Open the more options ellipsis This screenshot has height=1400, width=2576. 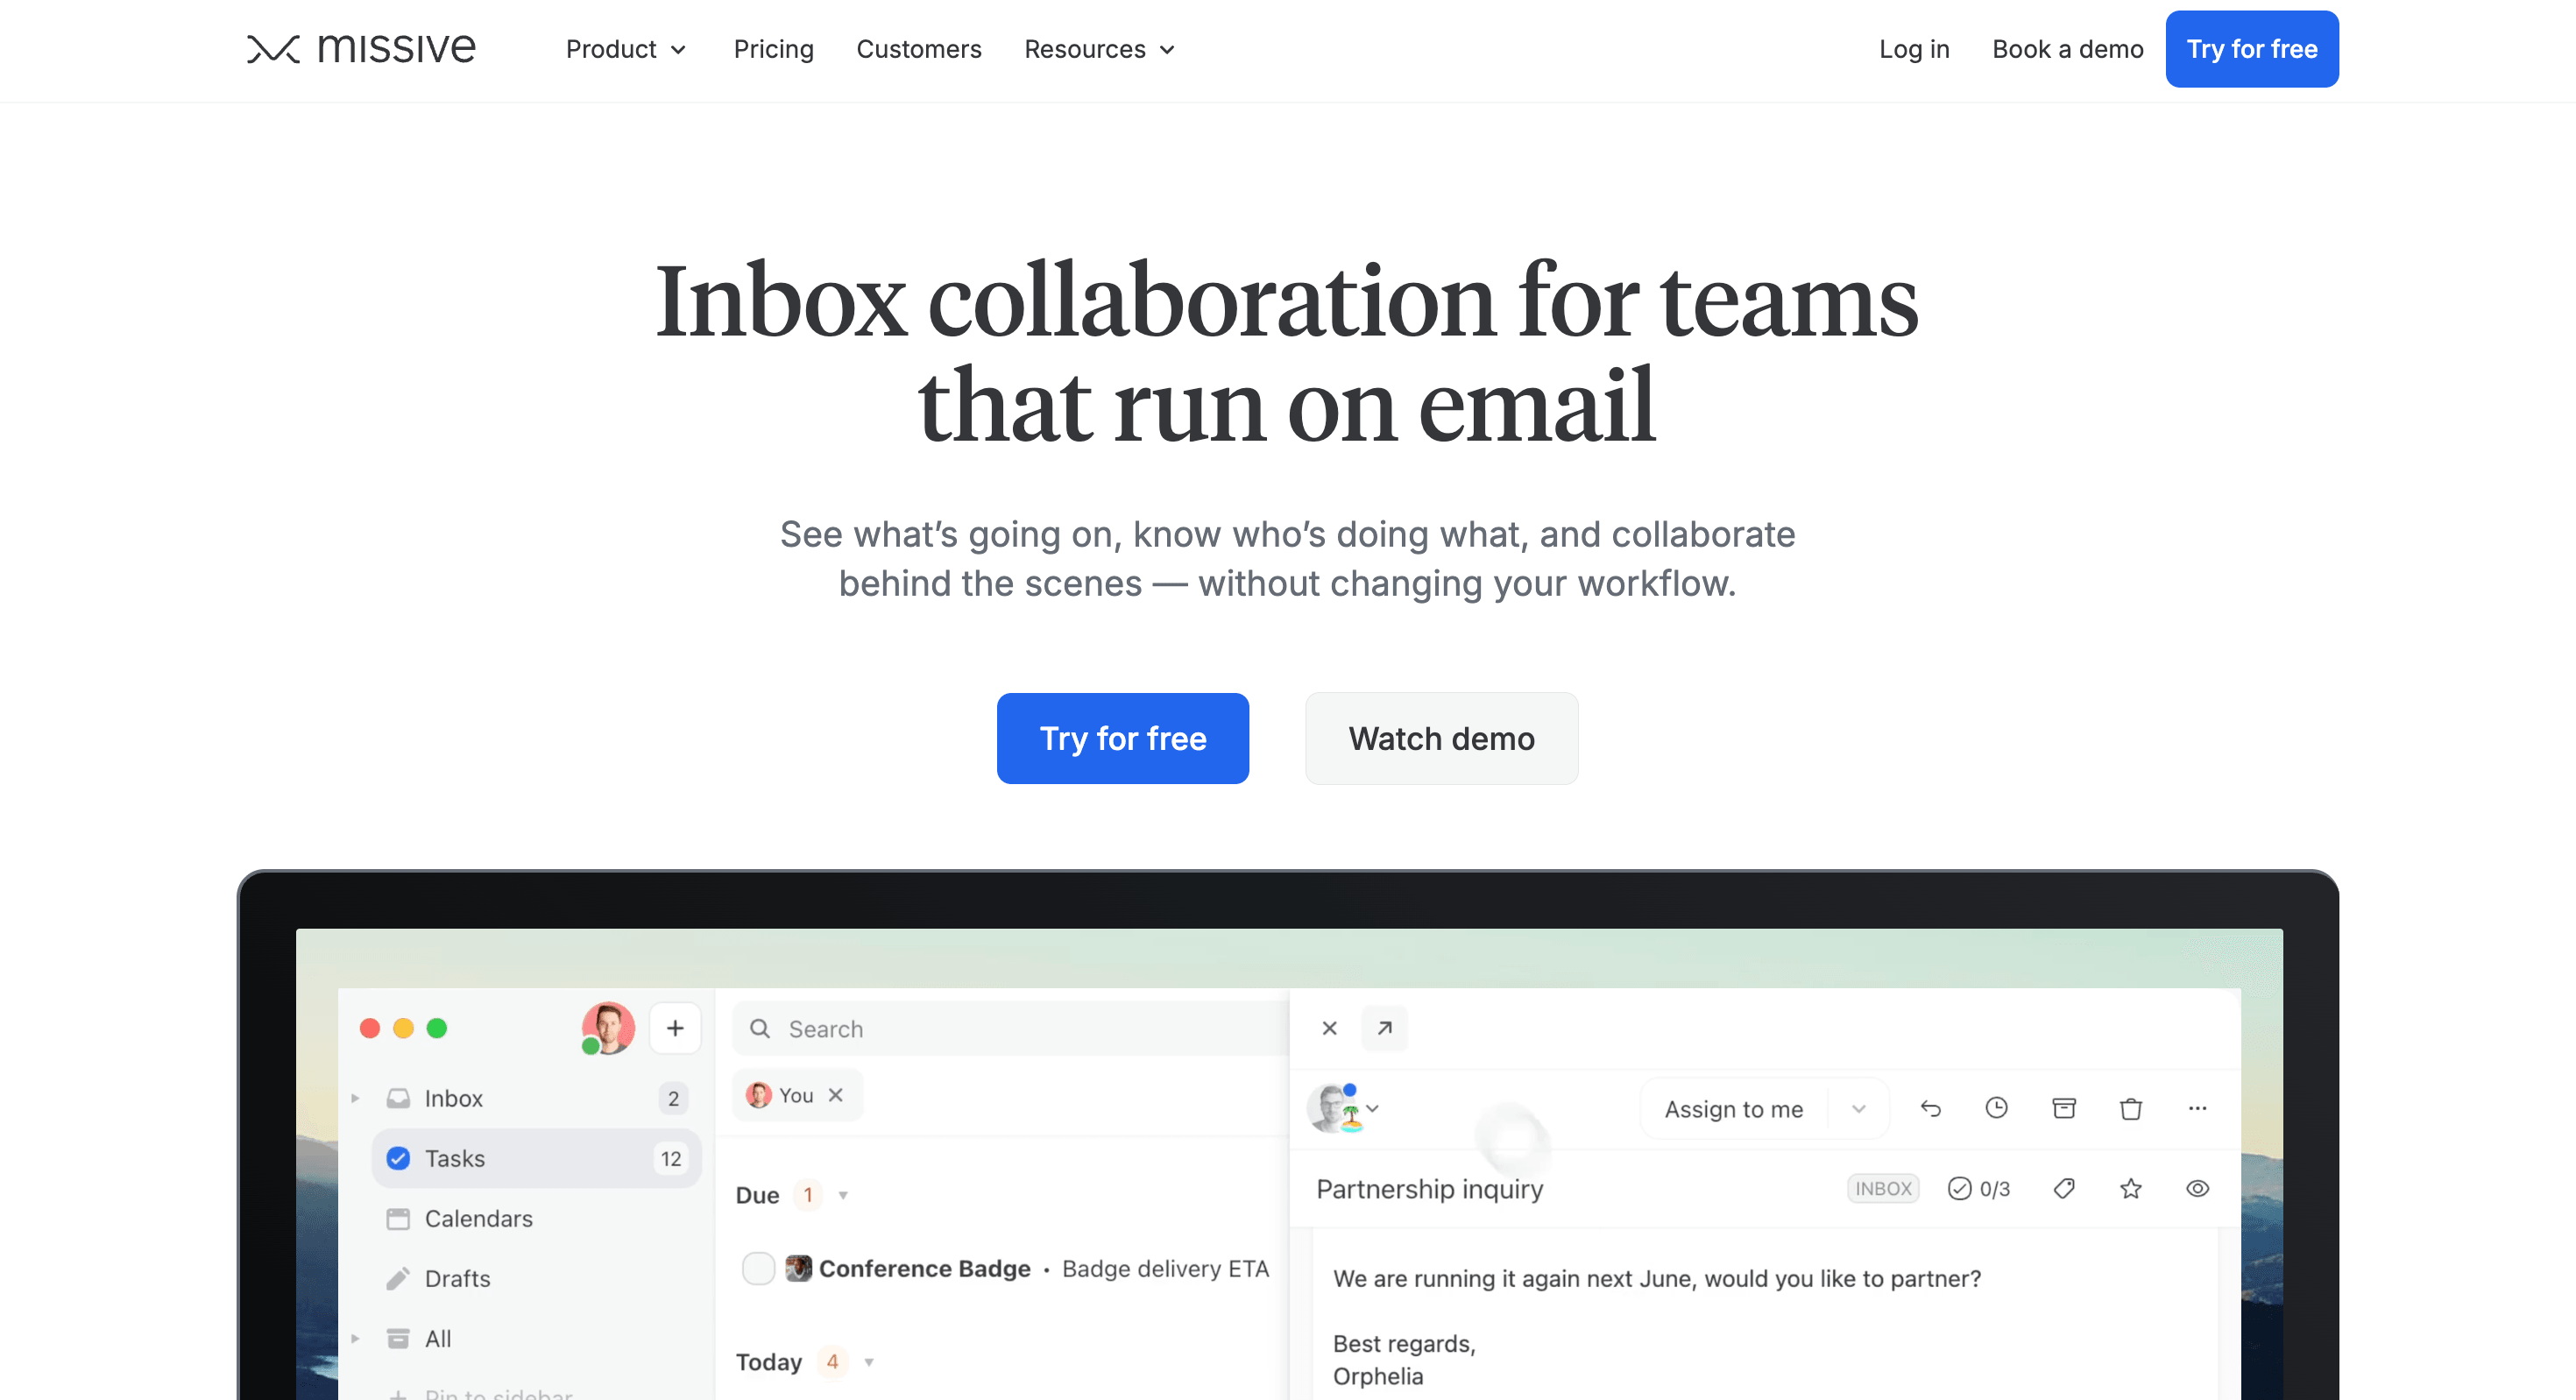point(2197,1108)
